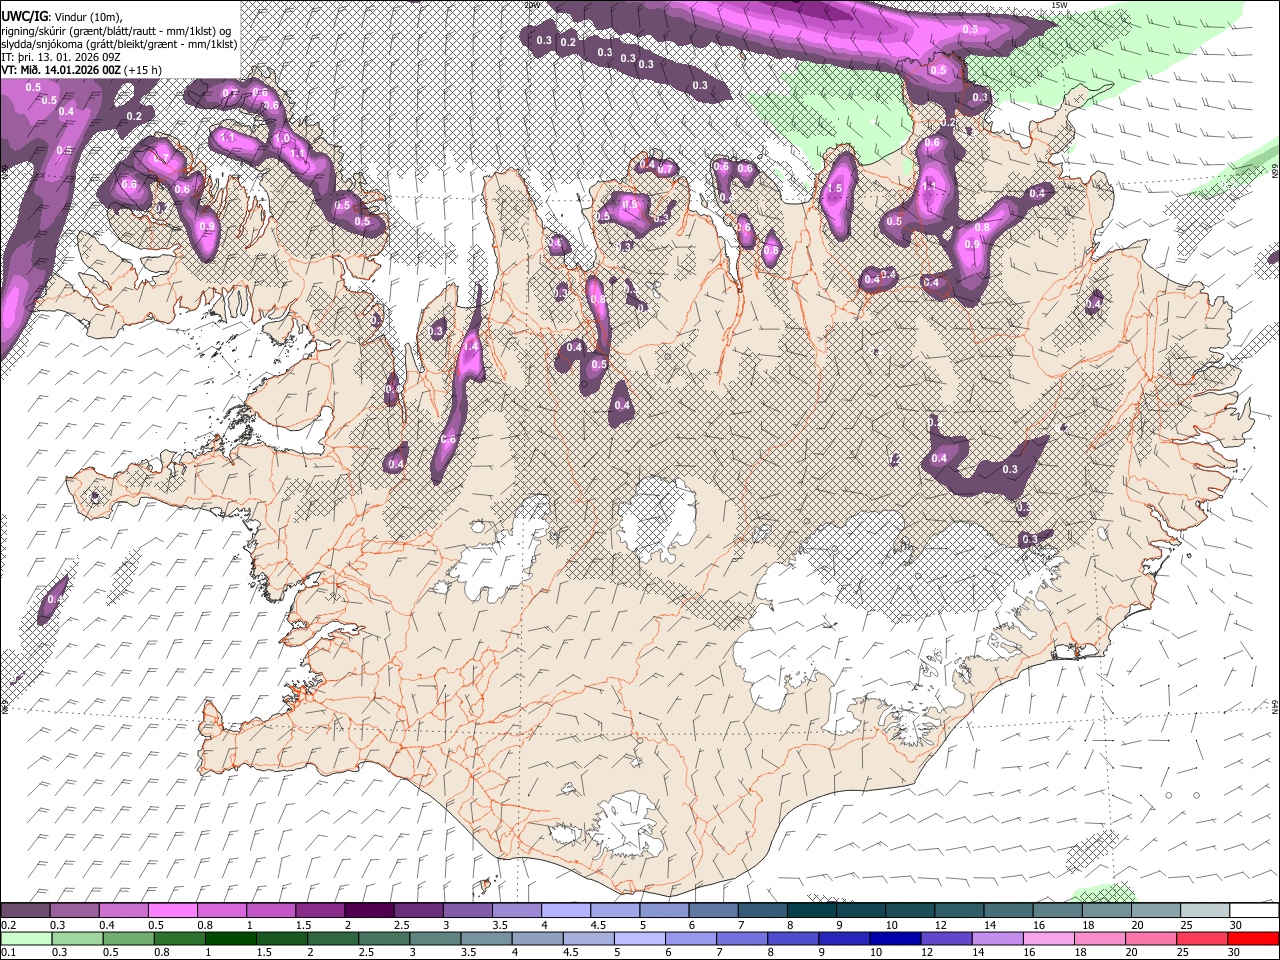Screen dimensions: 1280x960
Task: Pick the rain legend swatch between 0.1 and 0.3
Action: [x=26, y=938]
